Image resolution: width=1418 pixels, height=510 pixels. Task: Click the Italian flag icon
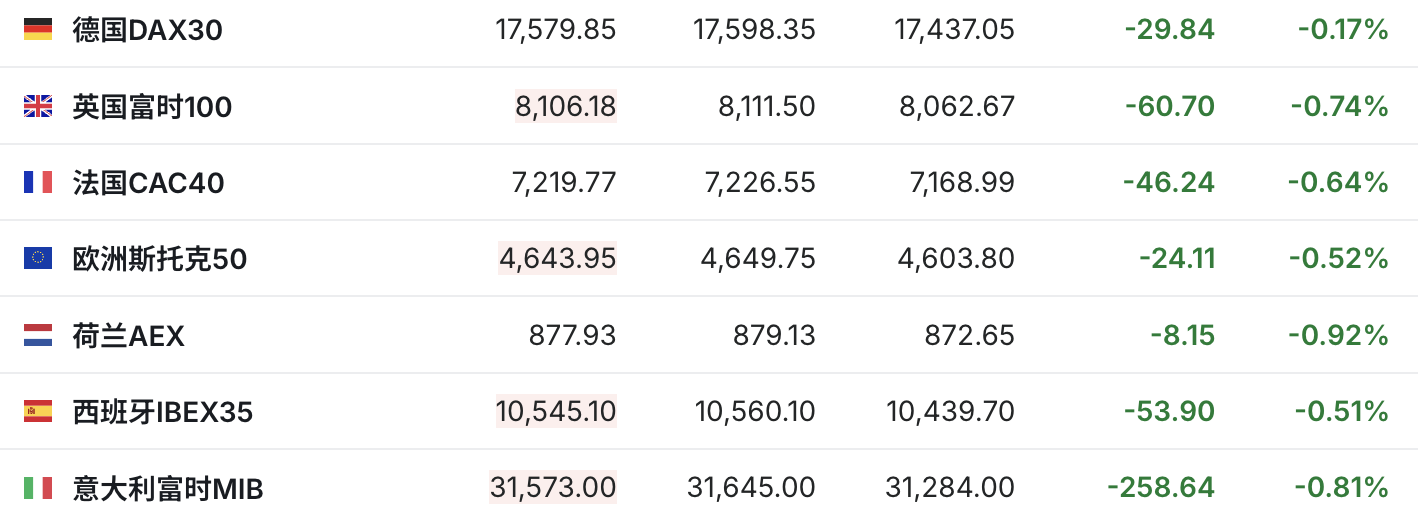[x=38, y=488]
